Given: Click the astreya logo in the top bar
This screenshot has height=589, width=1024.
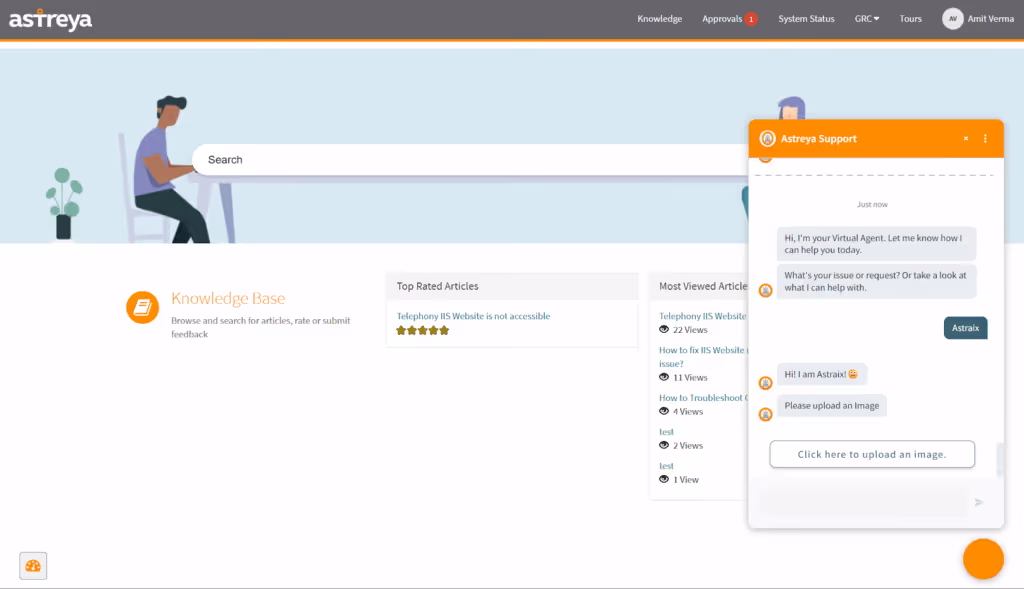Looking at the screenshot, I should [x=50, y=18].
